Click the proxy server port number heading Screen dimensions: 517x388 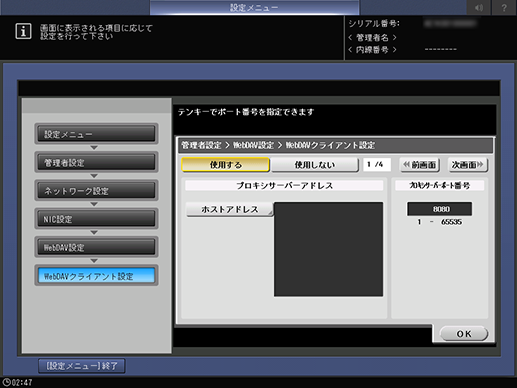point(440,186)
